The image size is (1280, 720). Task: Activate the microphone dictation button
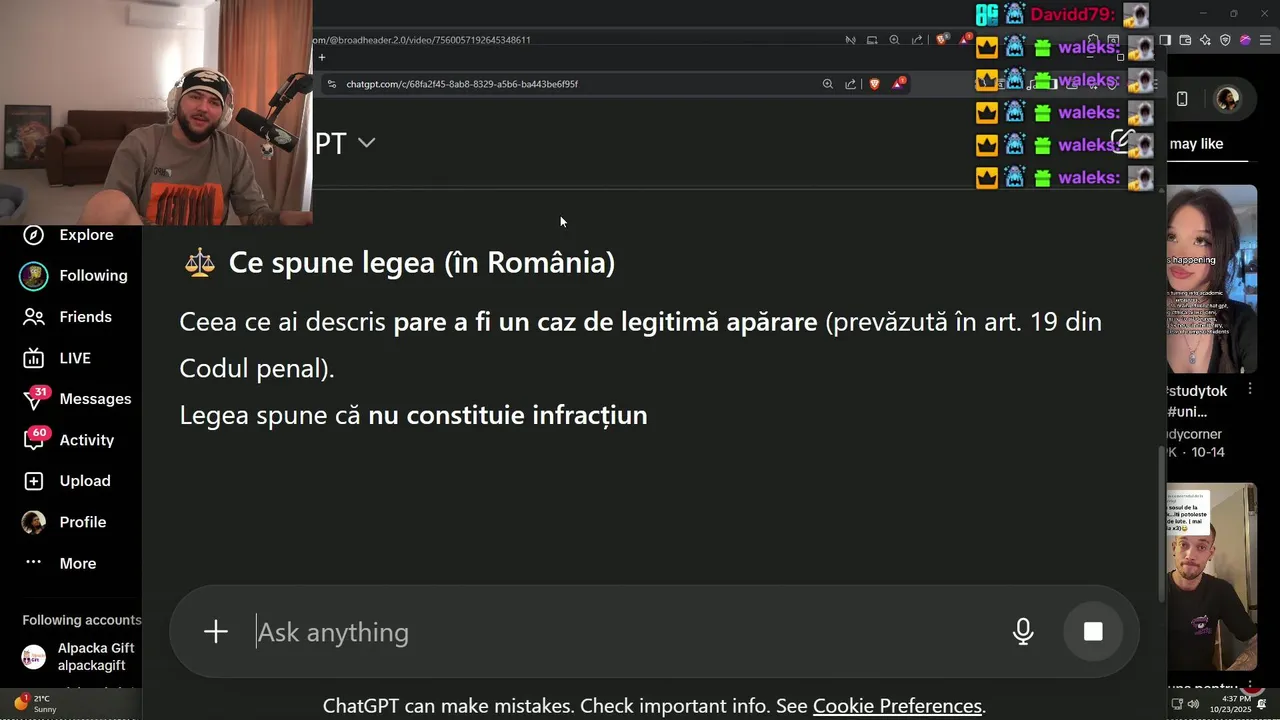[x=1023, y=631]
